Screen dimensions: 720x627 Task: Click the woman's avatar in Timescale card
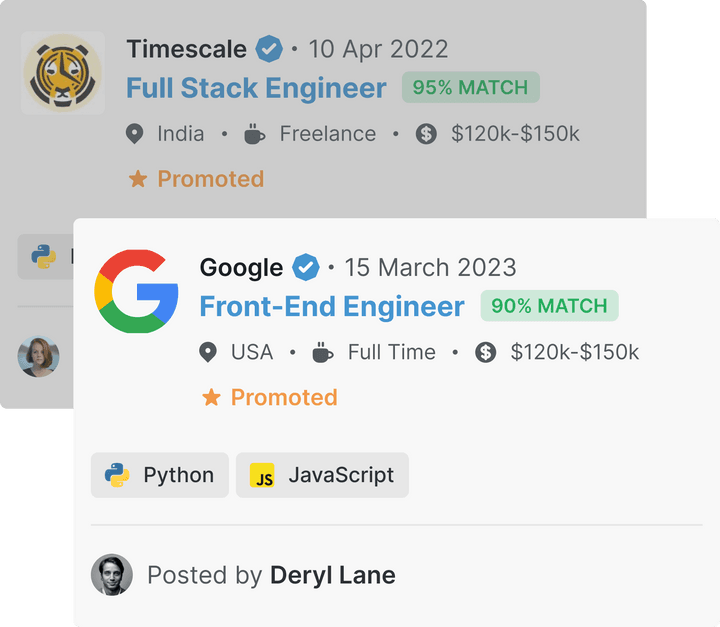pyautogui.click(x=39, y=356)
